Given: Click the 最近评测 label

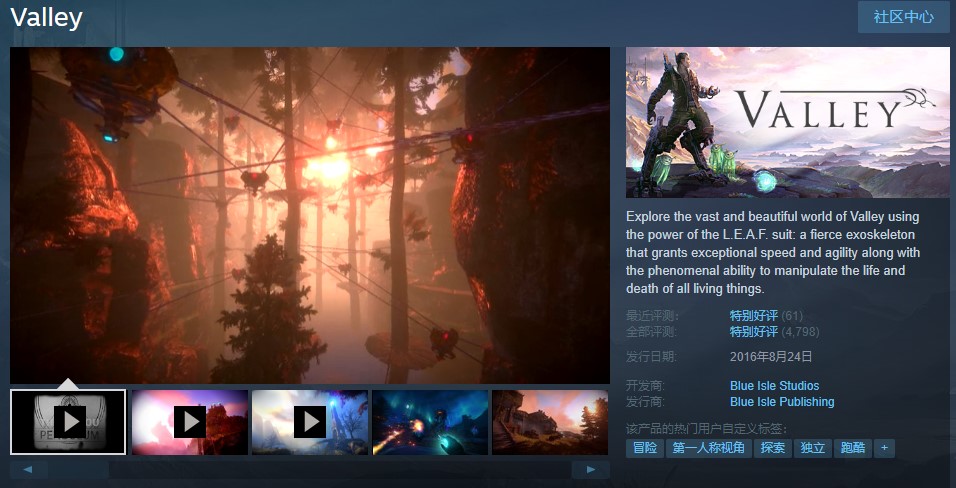Looking at the screenshot, I should pos(652,316).
